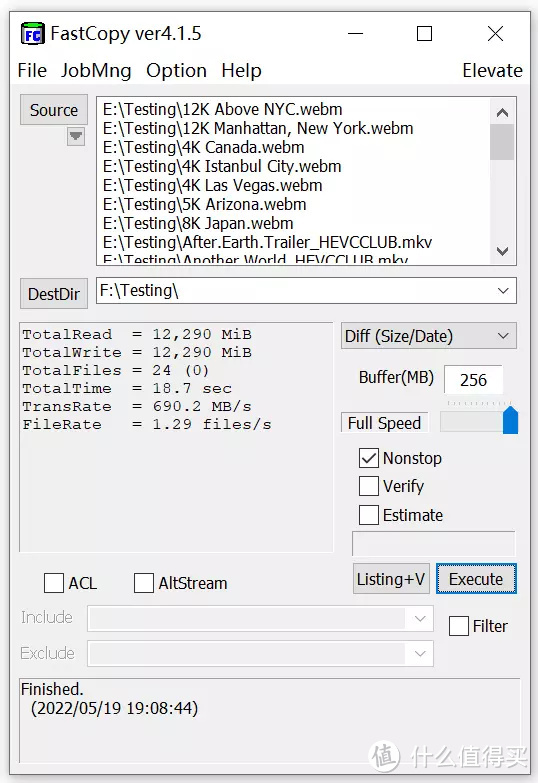The height and width of the screenshot is (783, 538).
Task: Open the JobMng menu
Action: (96, 71)
